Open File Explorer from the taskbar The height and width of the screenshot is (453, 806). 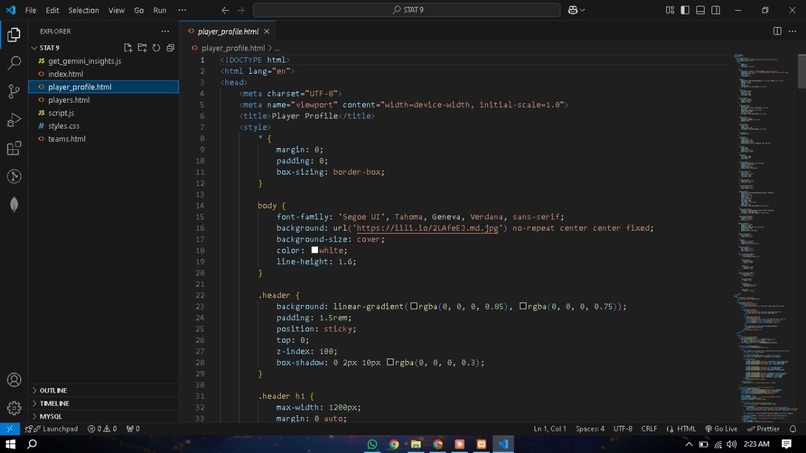(415, 444)
